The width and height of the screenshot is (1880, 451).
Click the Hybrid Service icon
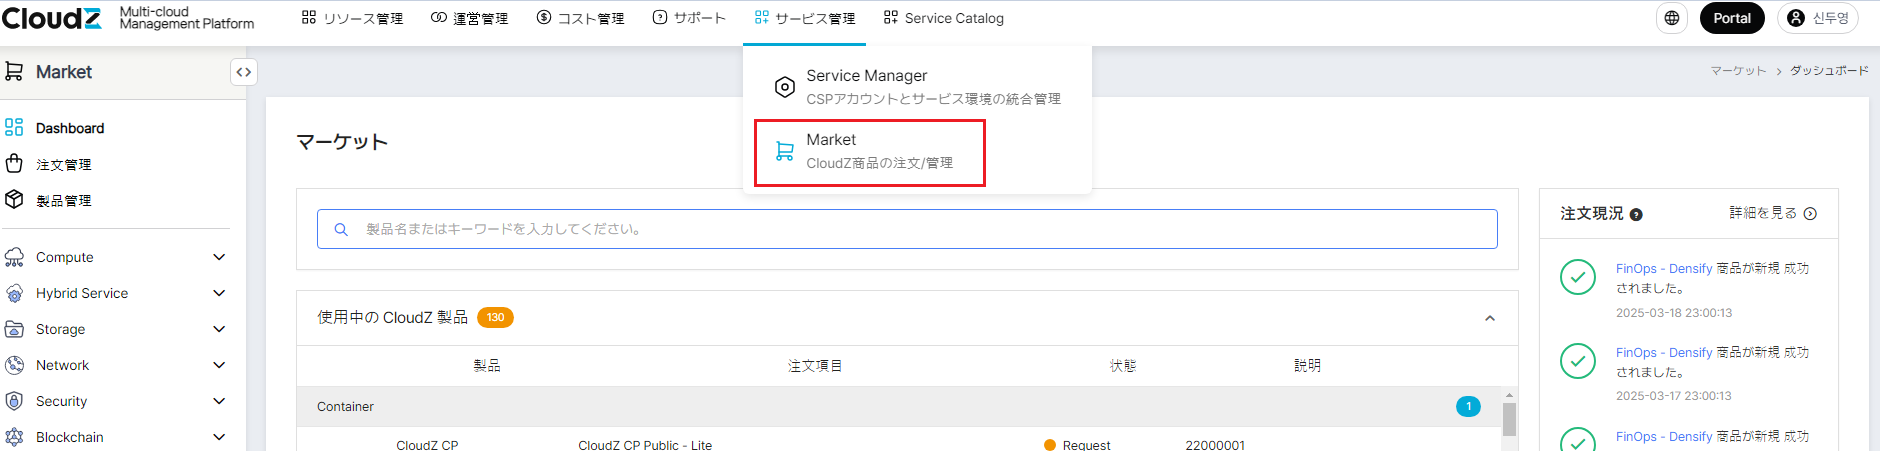click(x=14, y=293)
